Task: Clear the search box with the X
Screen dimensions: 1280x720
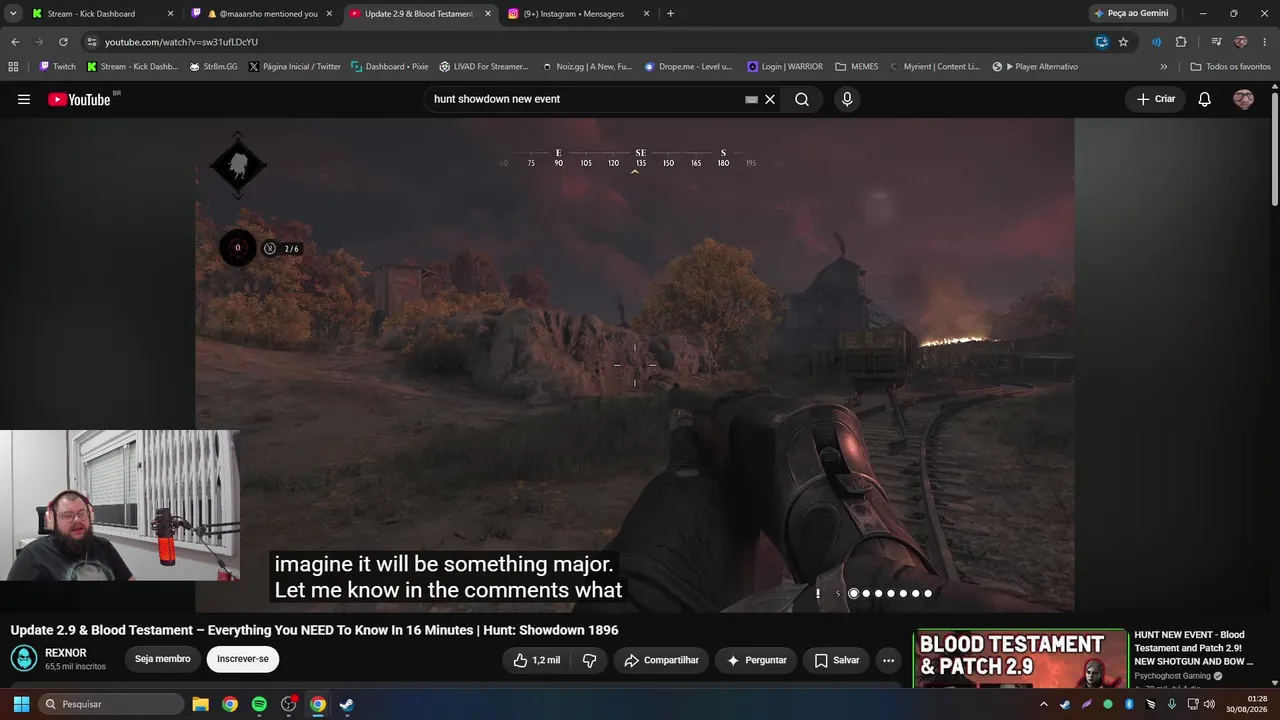Action: [770, 99]
